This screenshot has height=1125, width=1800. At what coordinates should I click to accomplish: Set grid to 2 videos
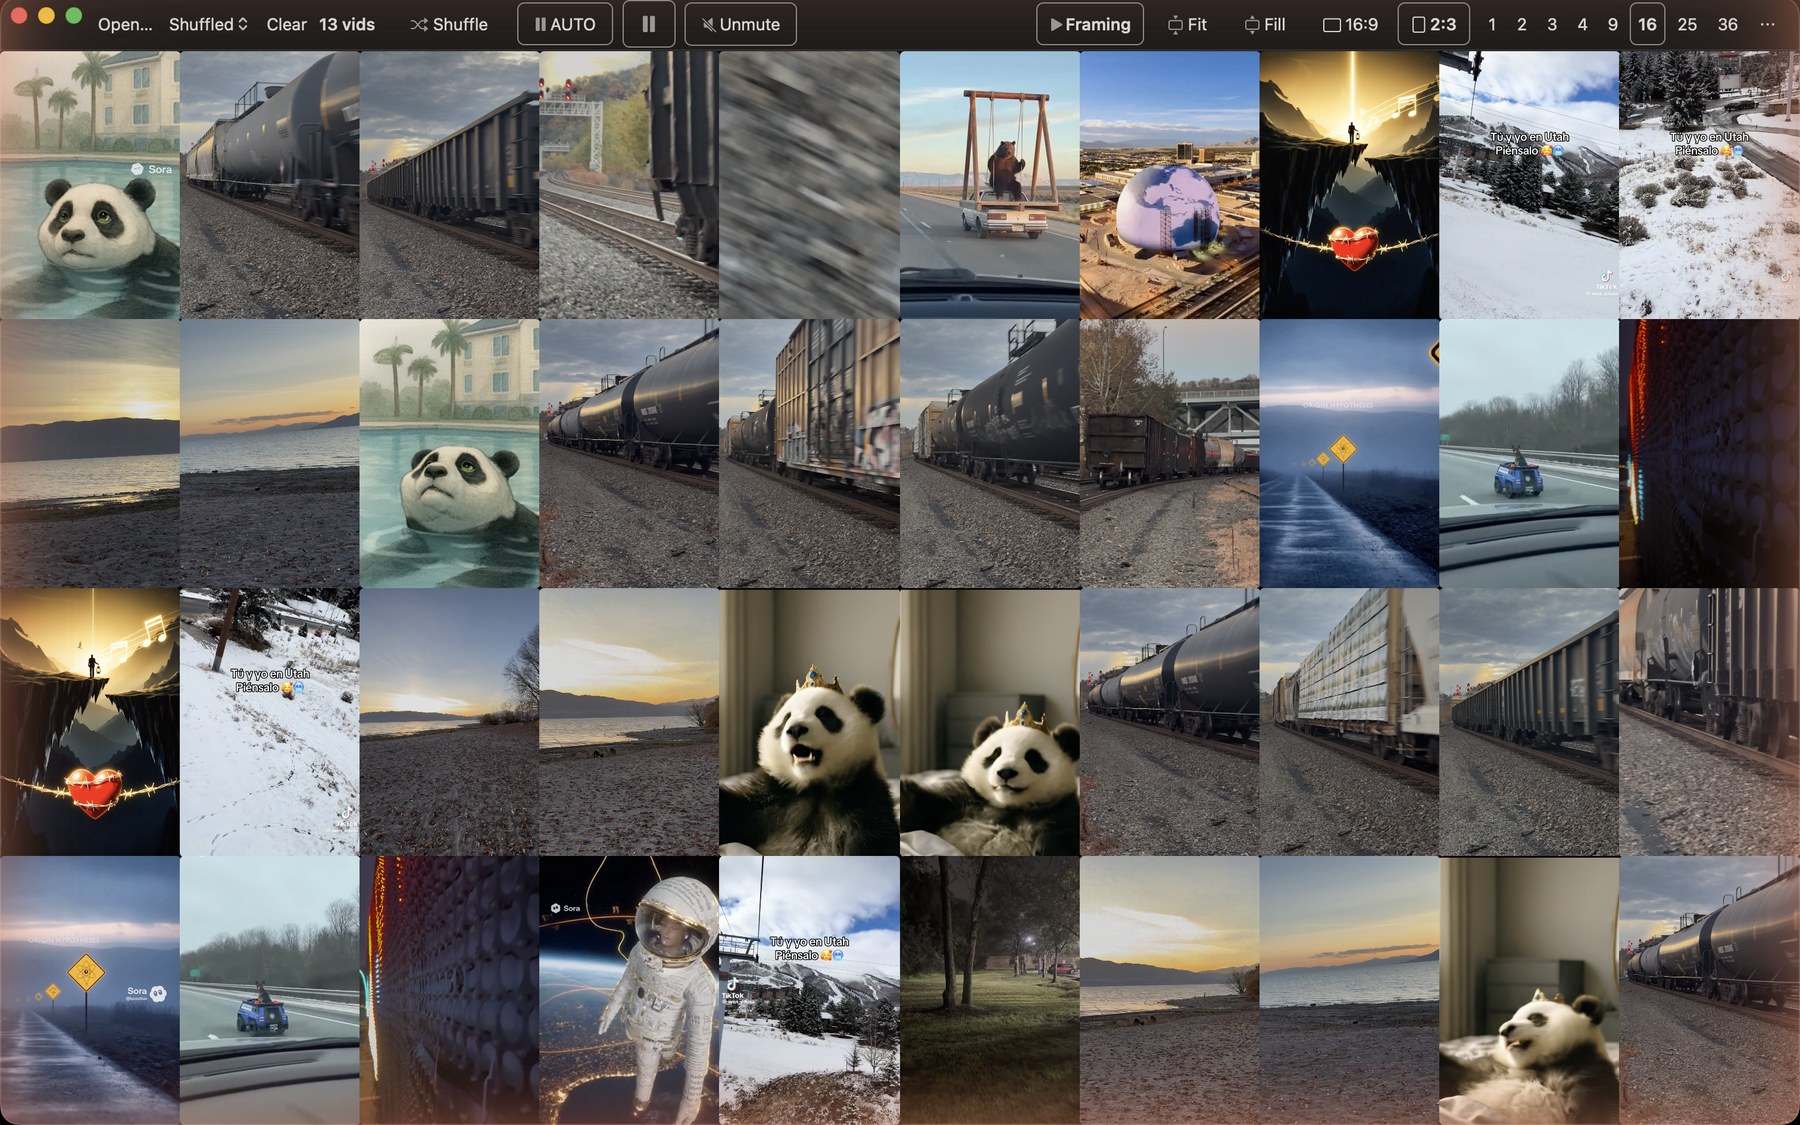pos(1522,24)
